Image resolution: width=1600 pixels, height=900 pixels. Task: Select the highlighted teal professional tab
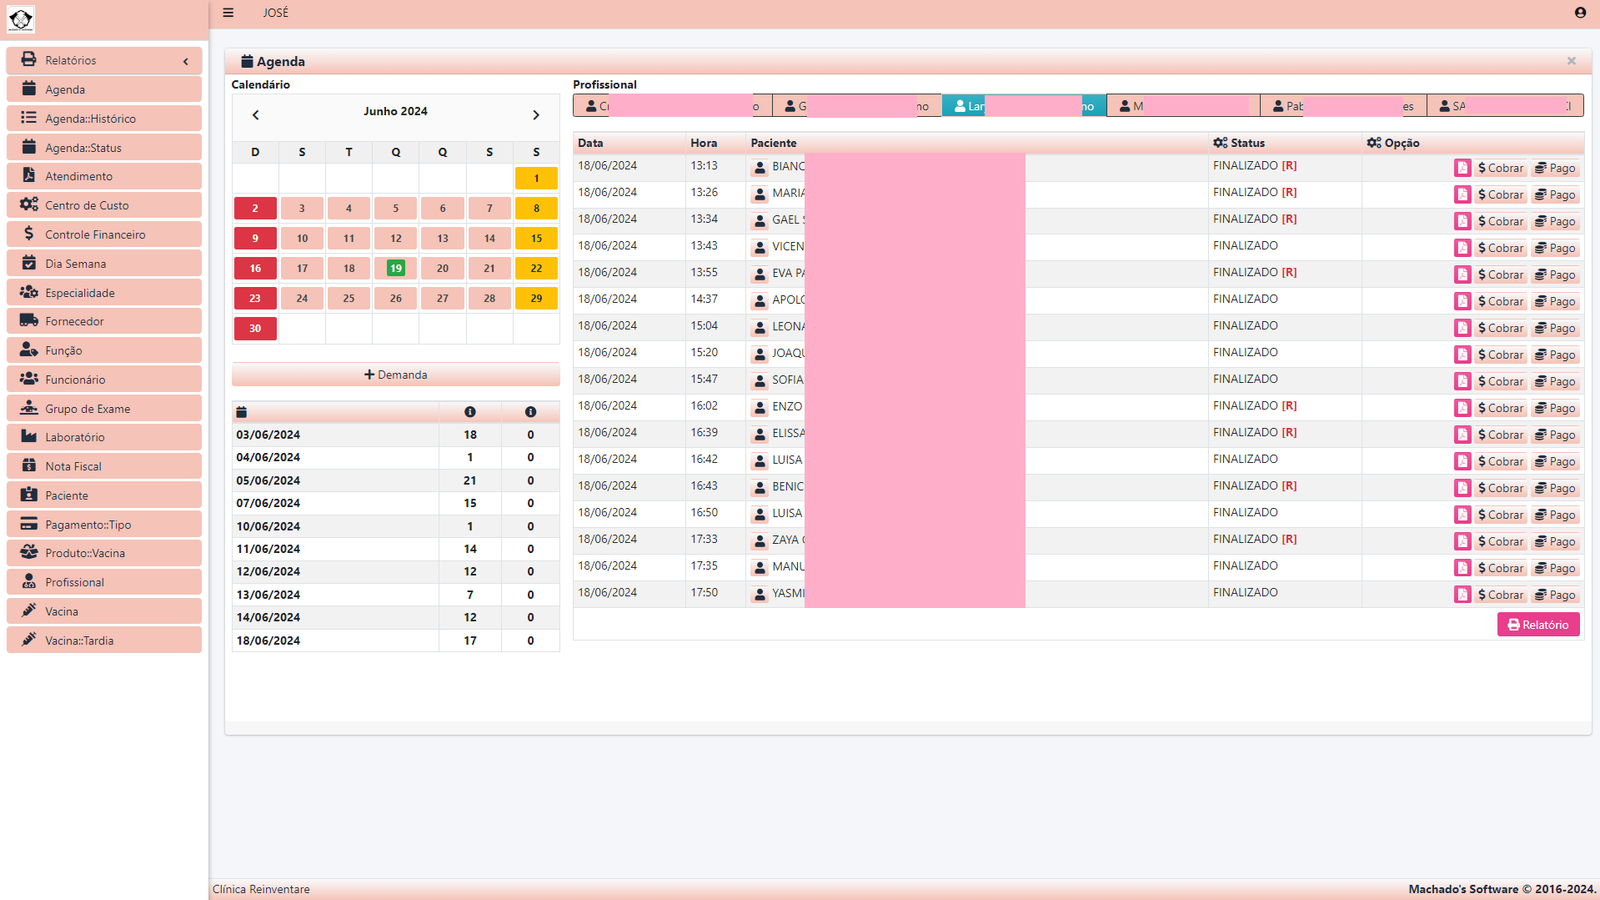coord(1023,106)
